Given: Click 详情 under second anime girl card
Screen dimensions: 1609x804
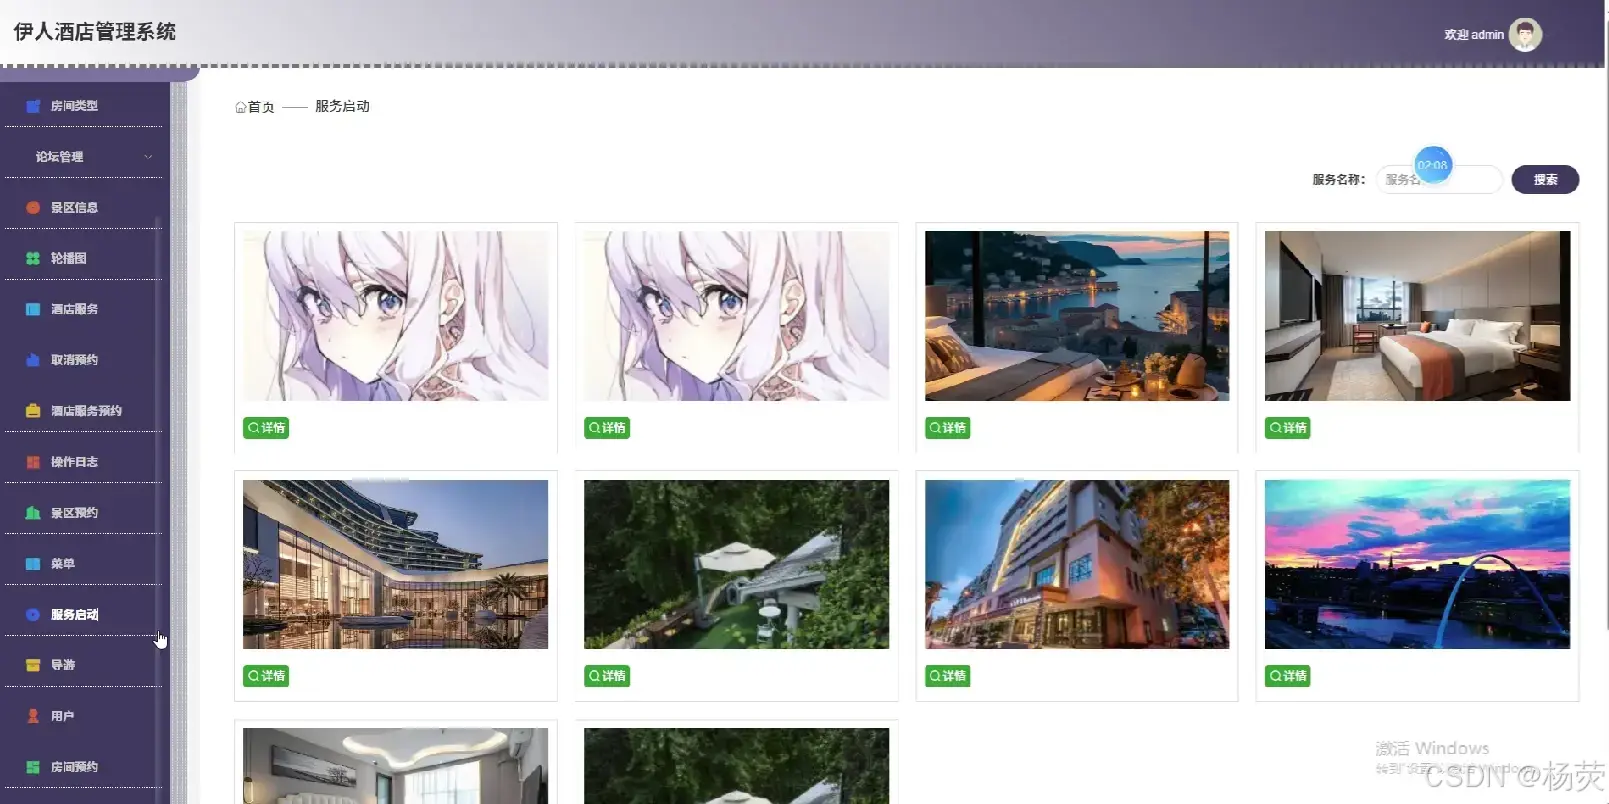Looking at the screenshot, I should pos(607,428).
